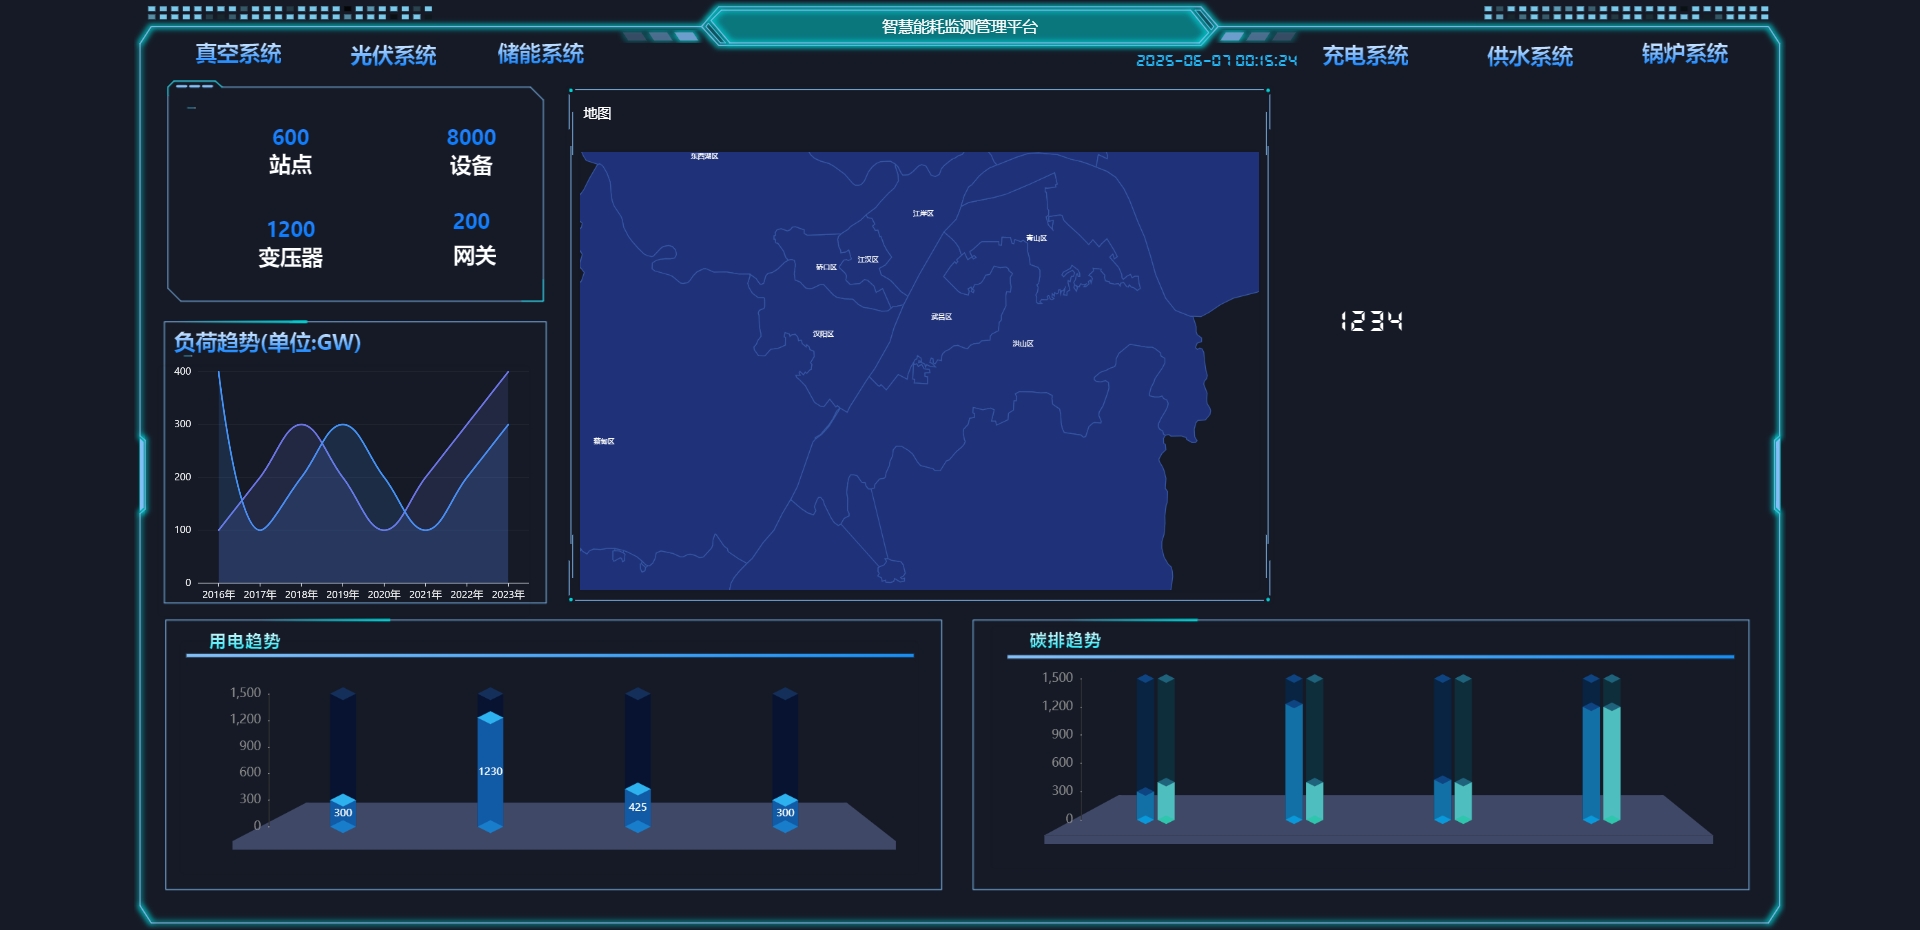Click the 2019年 label on load trend axis
This screenshot has height=930, width=1920.
point(342,595)
